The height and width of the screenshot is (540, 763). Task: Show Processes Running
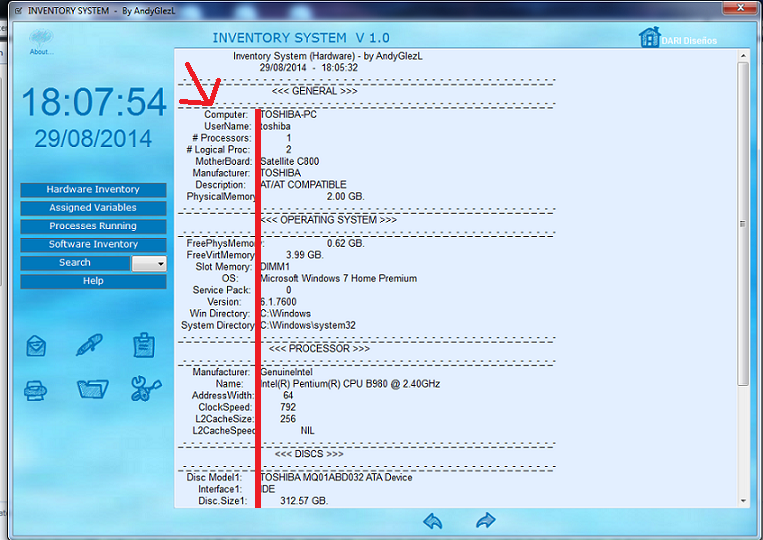pos(93,226)
